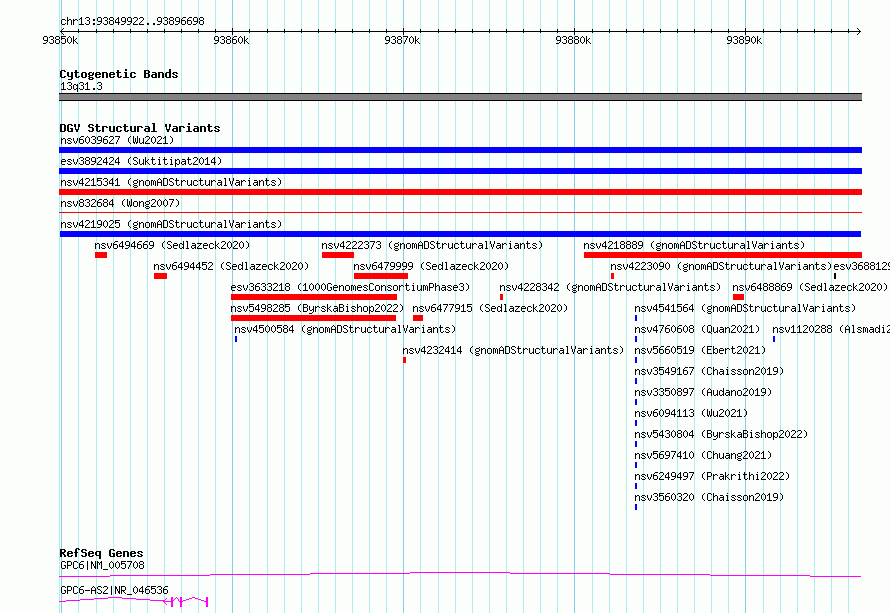Click nsv6094113 (Wu2021) label
890x613 pixels.
pyautogui.click(x=691, y=413)
